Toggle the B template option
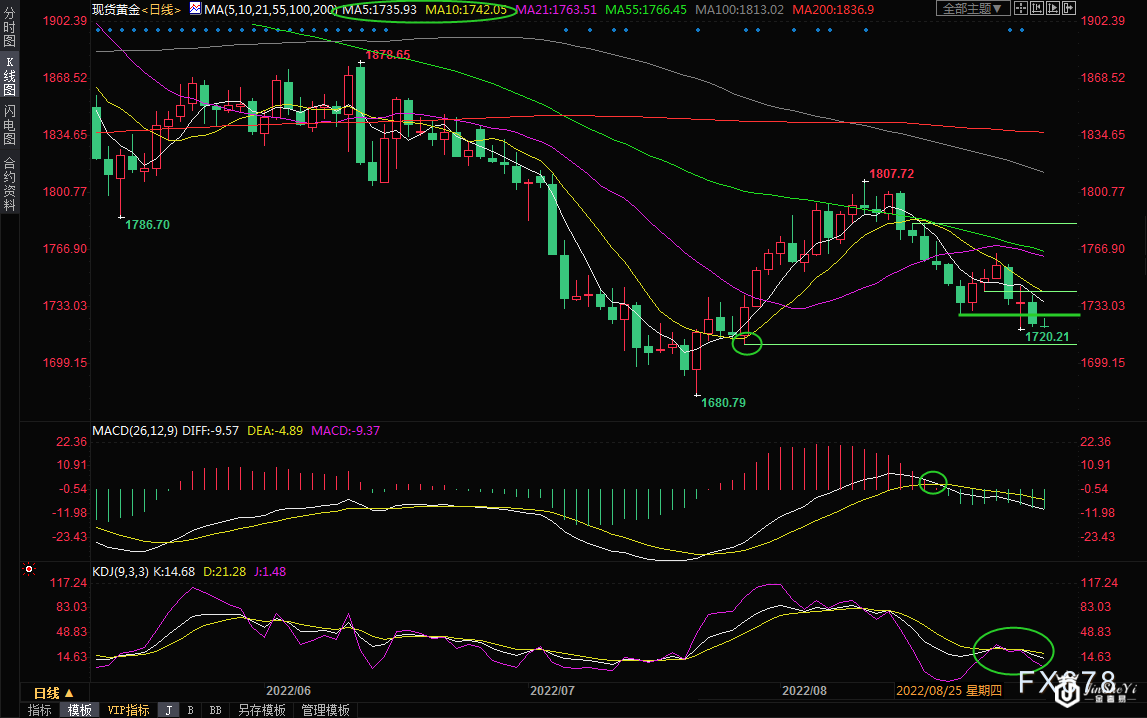The image size is (1147, 718). coord(190,710)
